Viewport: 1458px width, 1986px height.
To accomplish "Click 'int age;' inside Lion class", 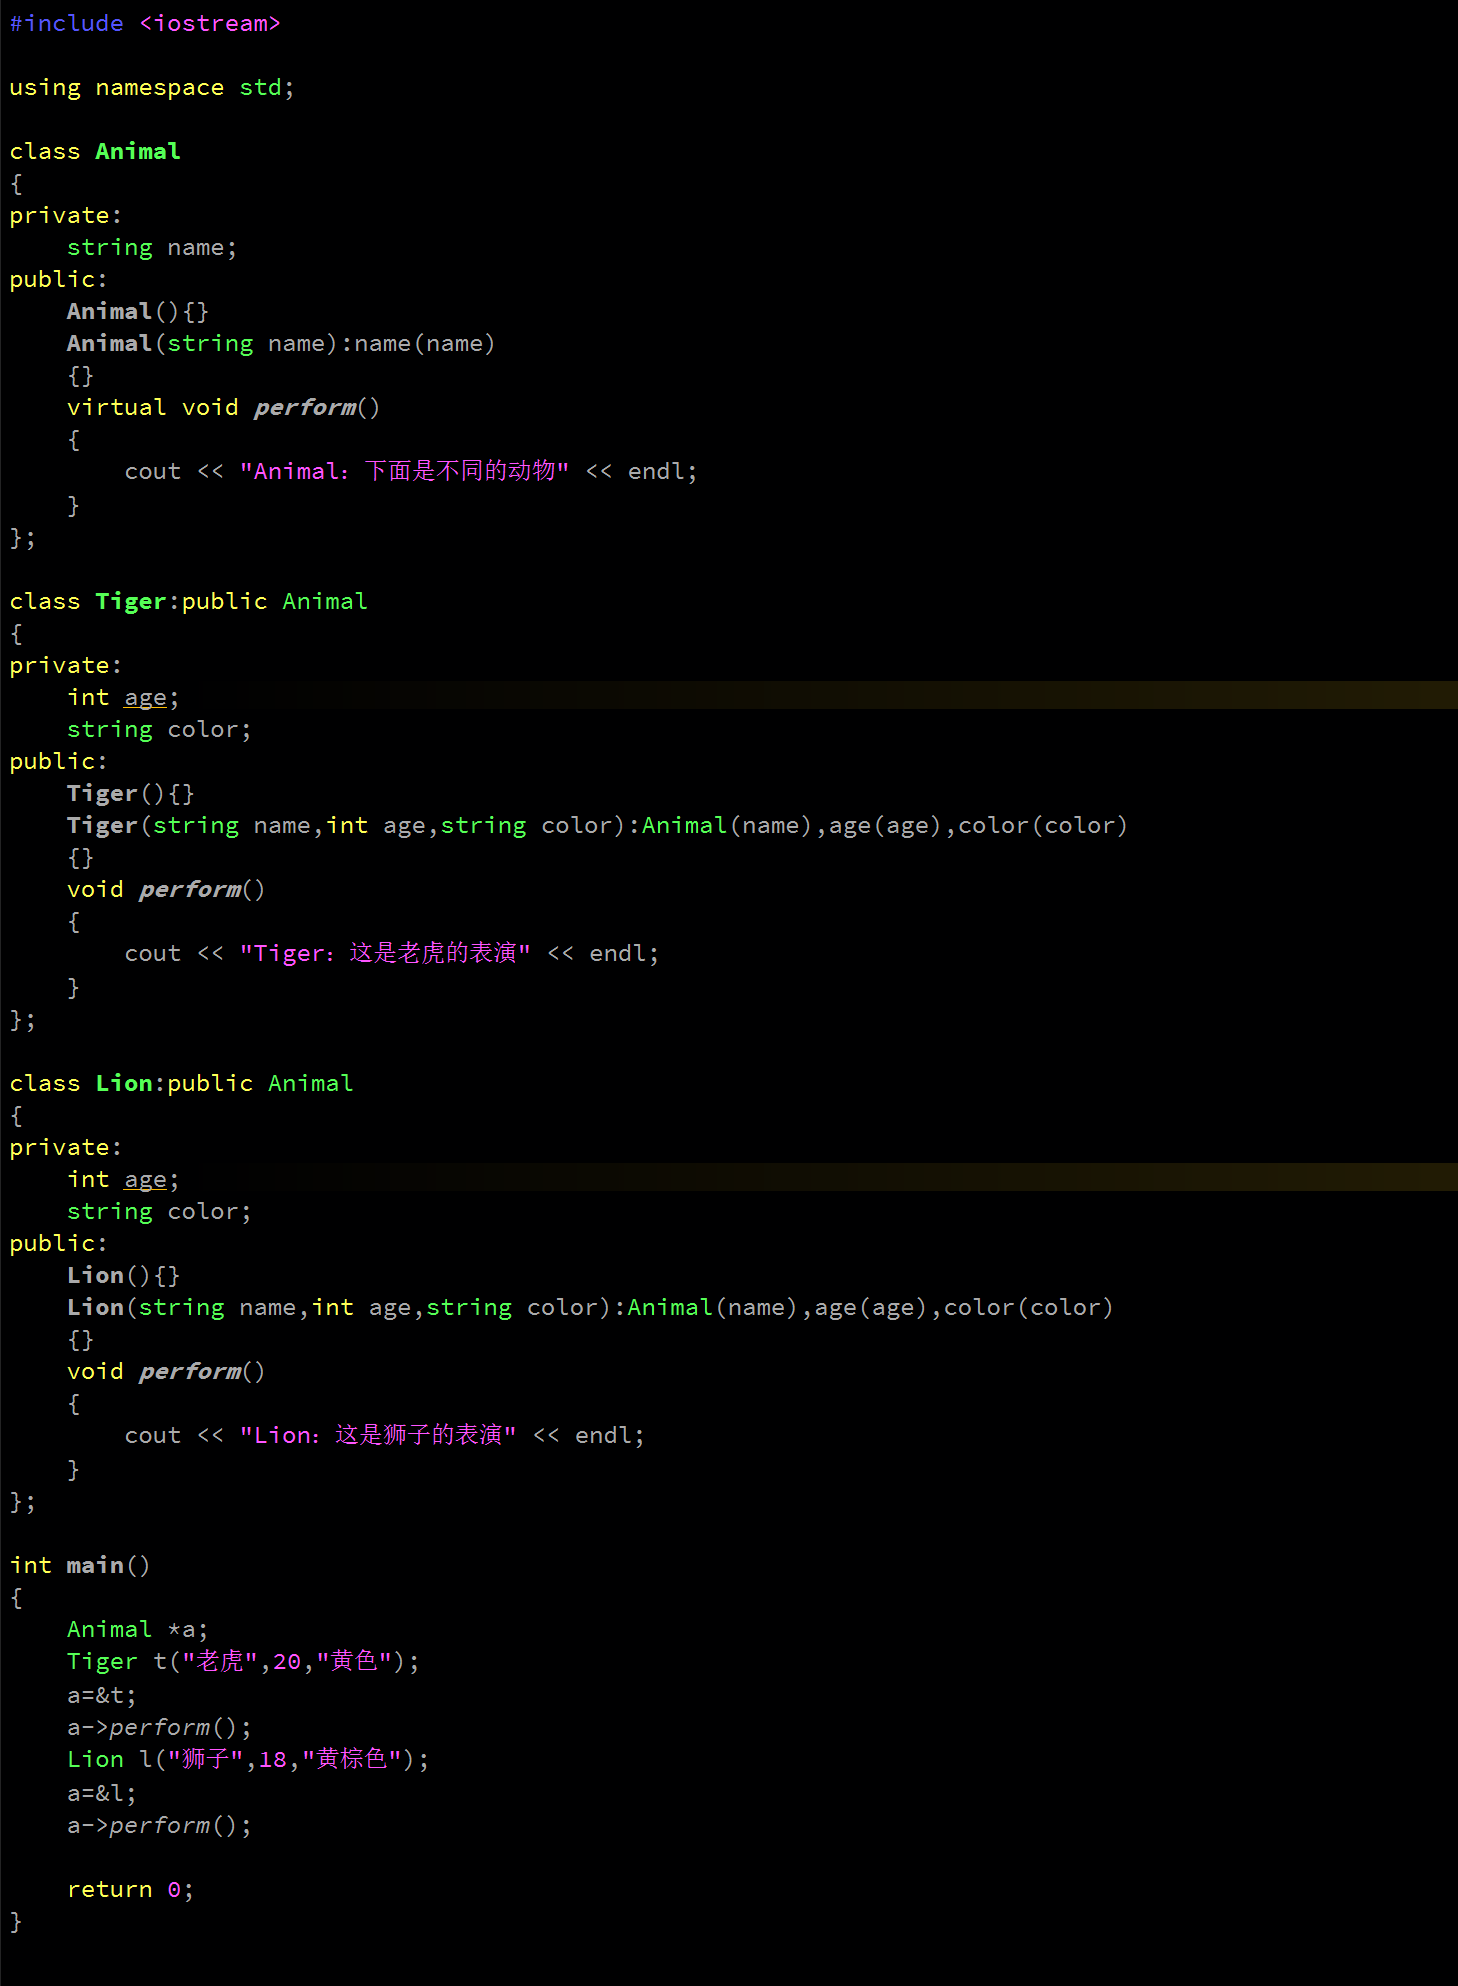I will pyautogui.click(x=123, y=1179).
